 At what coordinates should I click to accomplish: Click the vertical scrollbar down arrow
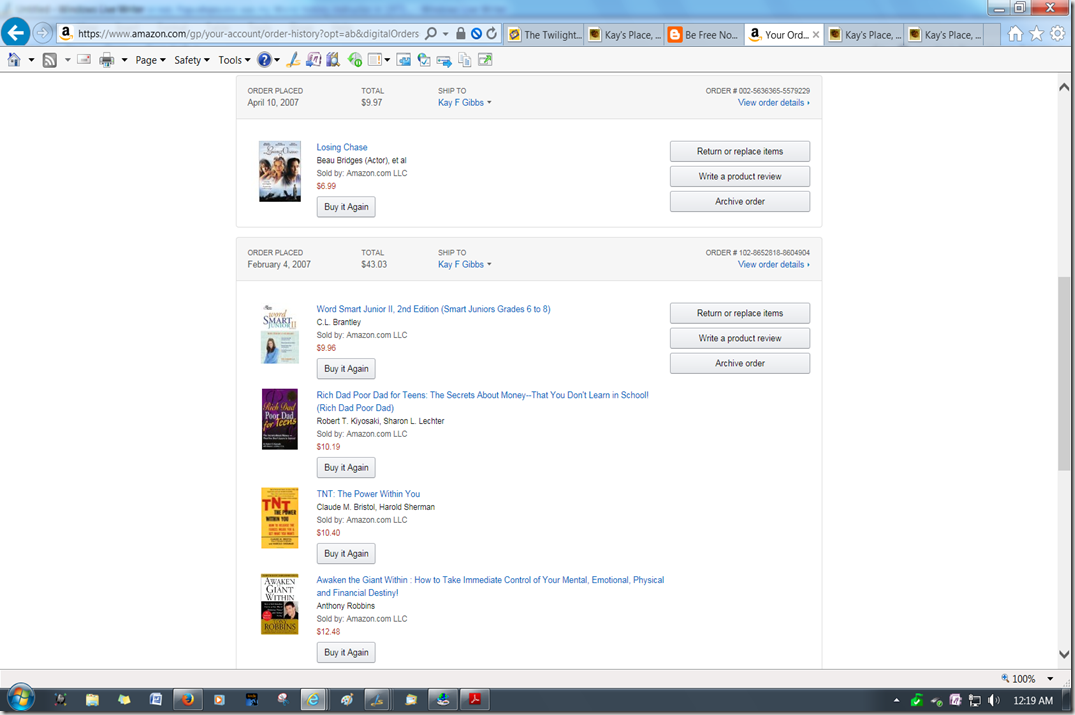(x=1063, y=655)
